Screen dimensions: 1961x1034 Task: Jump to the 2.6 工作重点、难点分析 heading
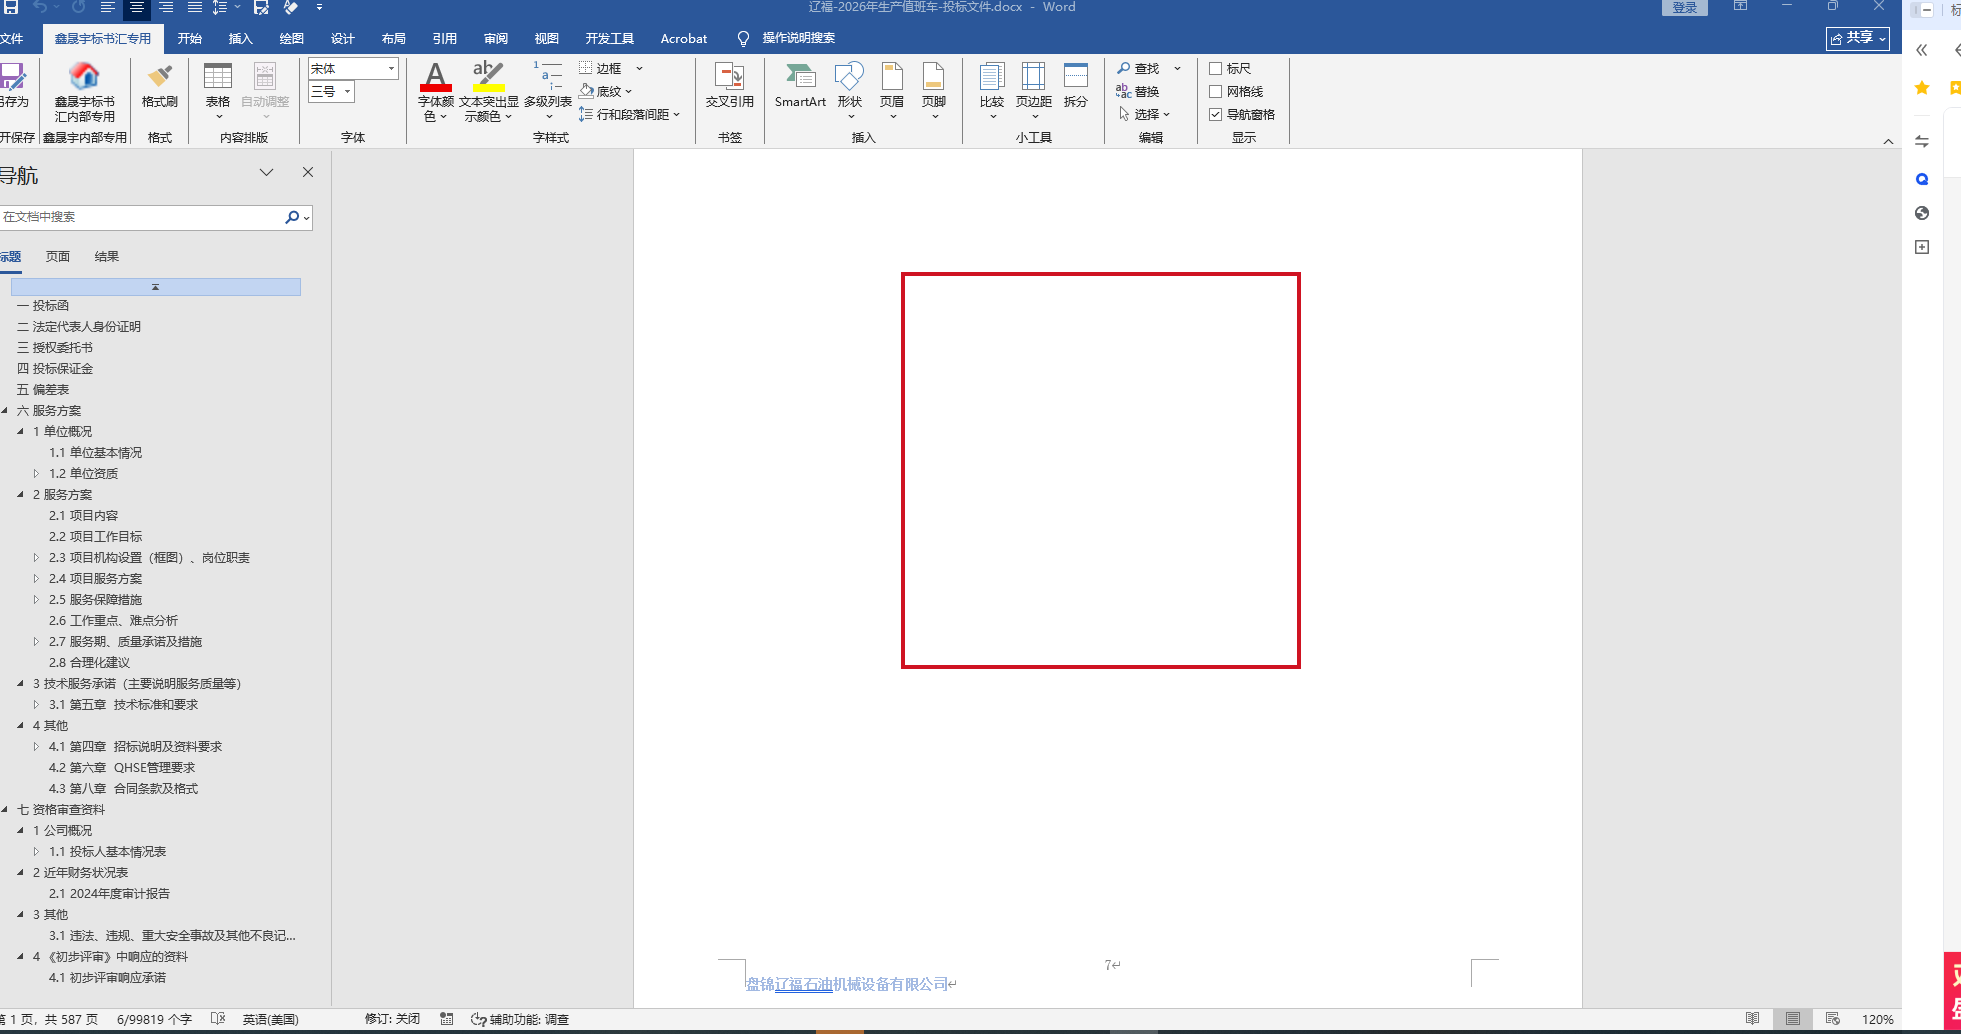click(x=114, y=620)
